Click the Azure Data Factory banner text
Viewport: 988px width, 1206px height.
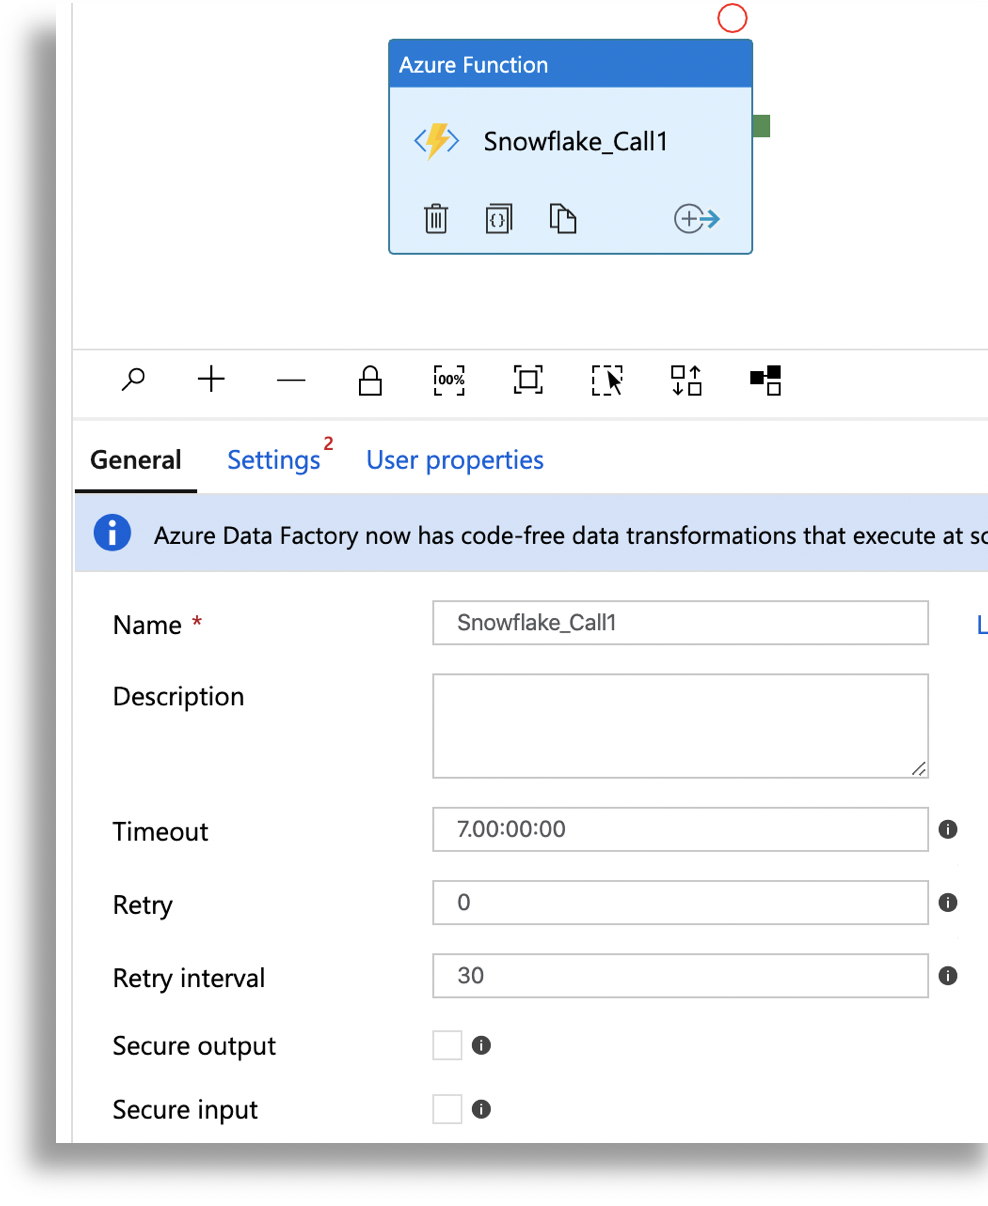click(x=571, y=536)
